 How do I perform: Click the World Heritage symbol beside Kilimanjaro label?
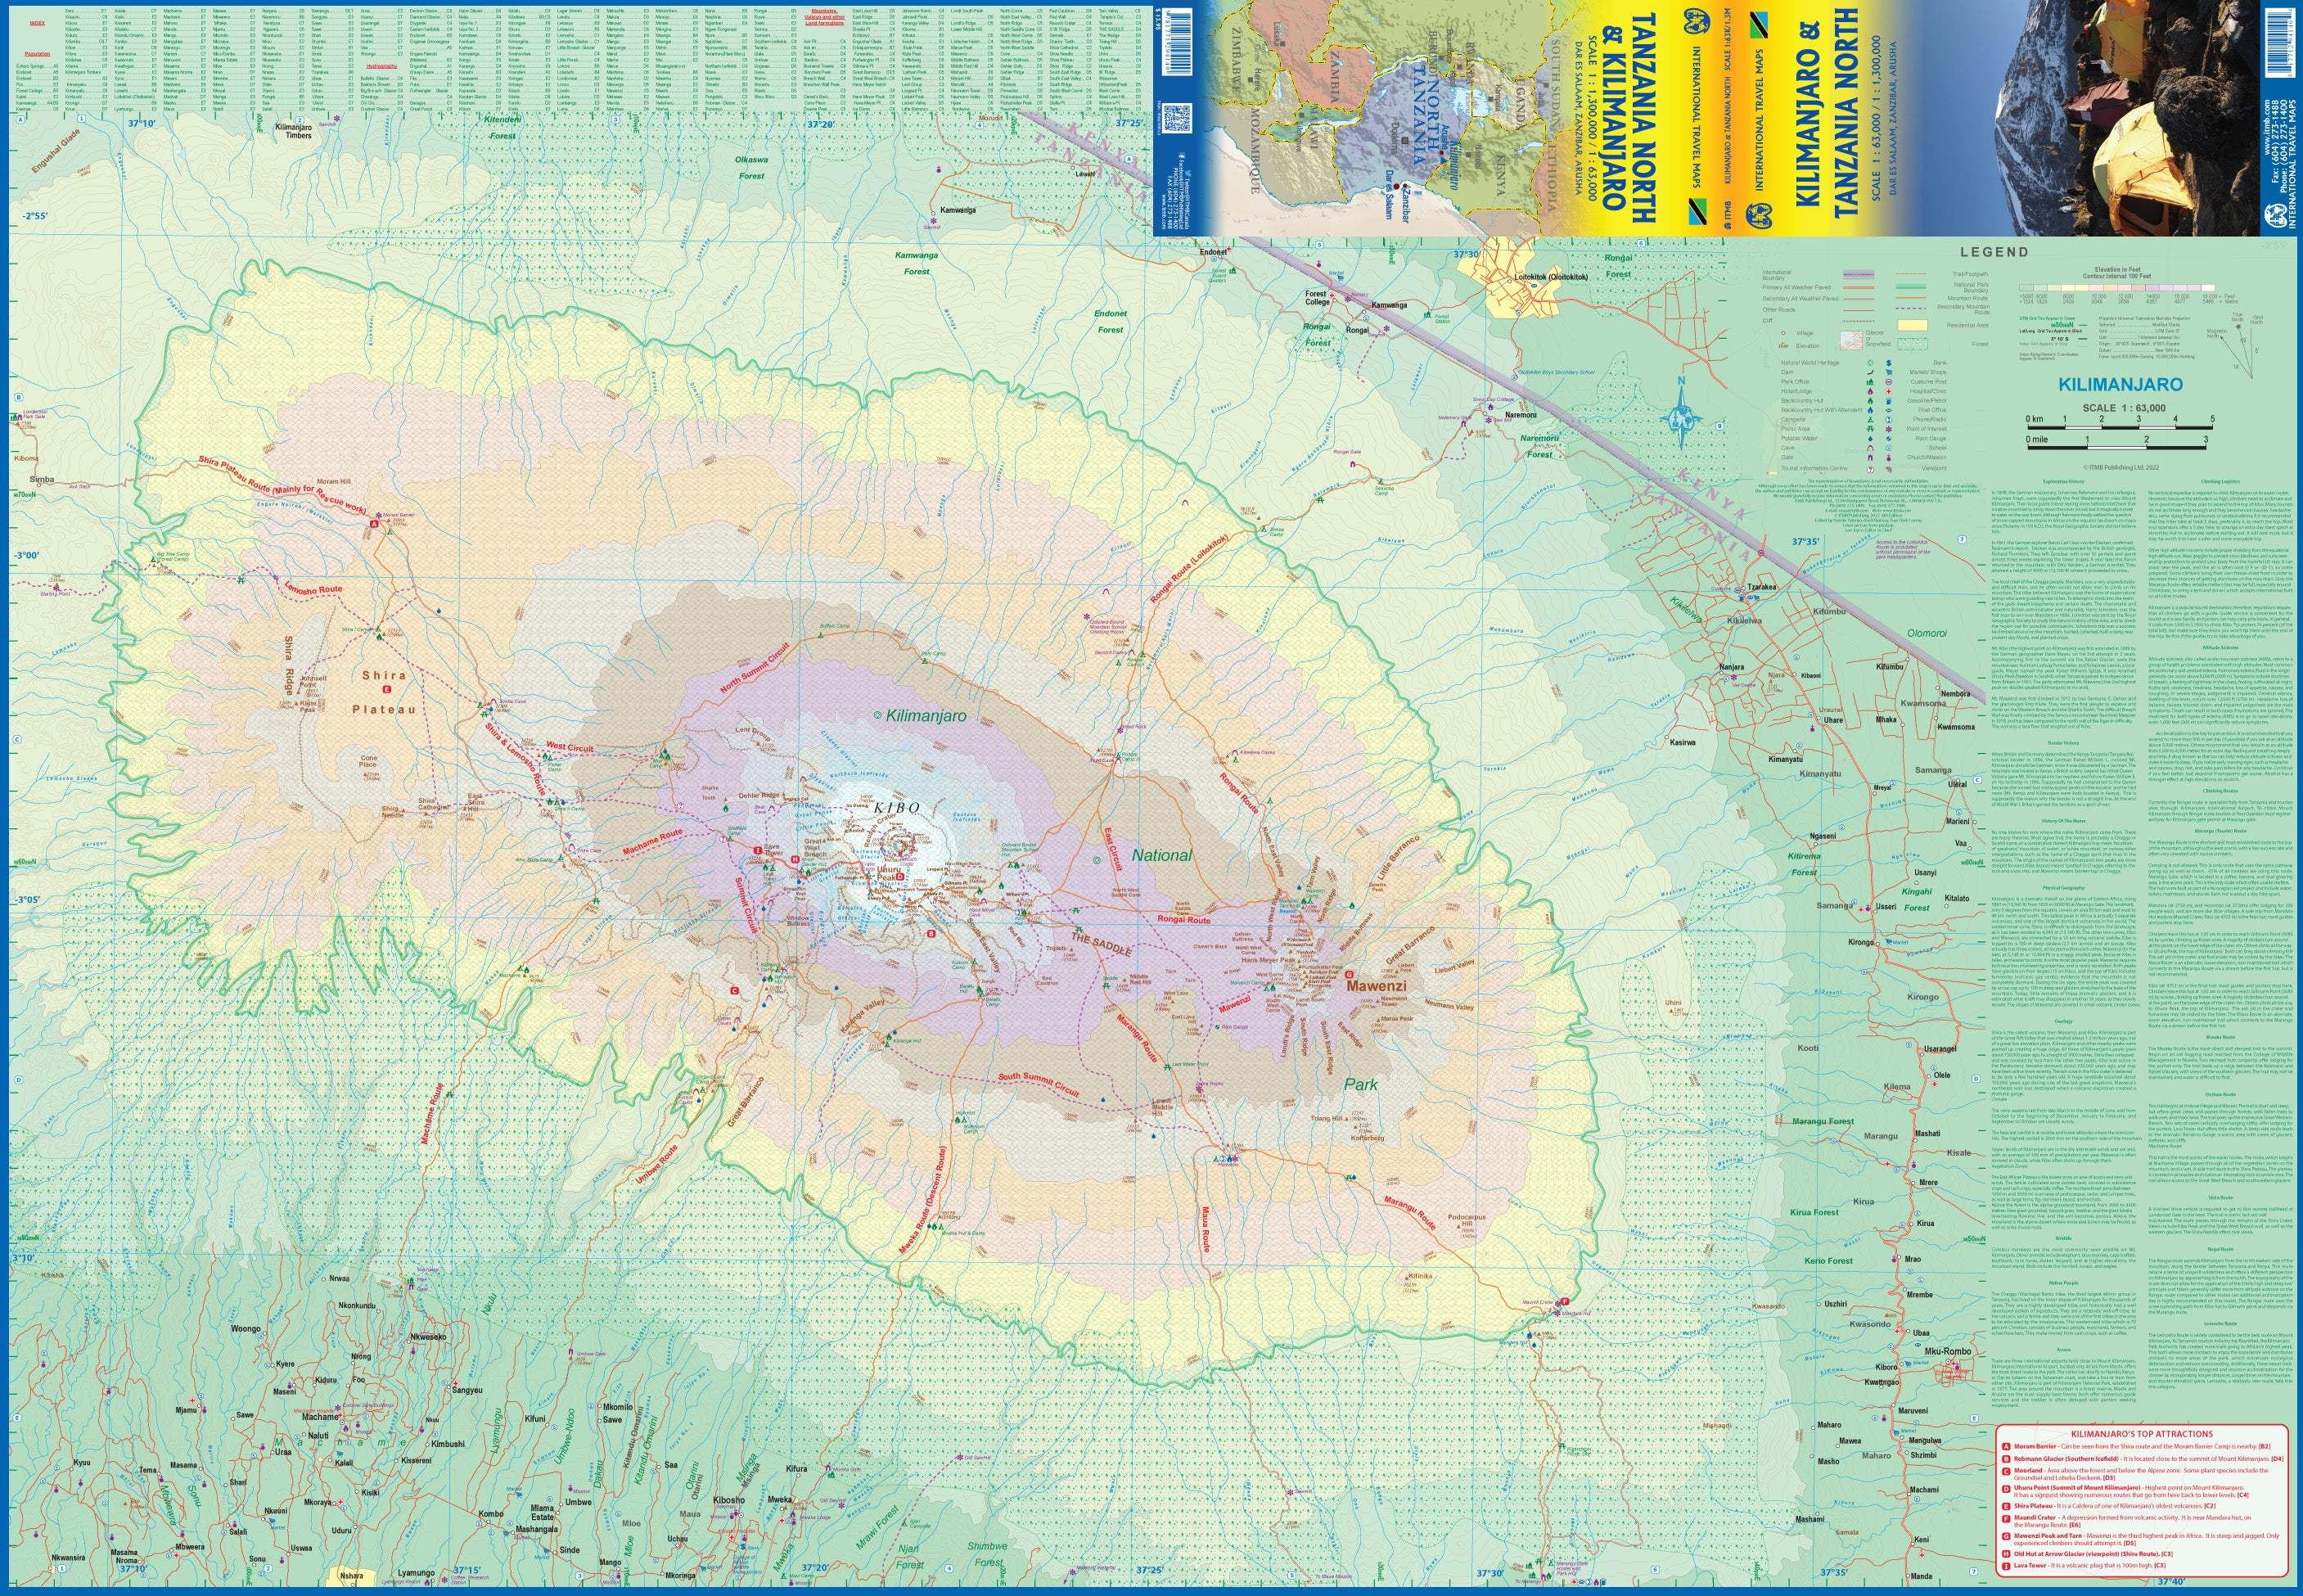click(x=877, y=715)
